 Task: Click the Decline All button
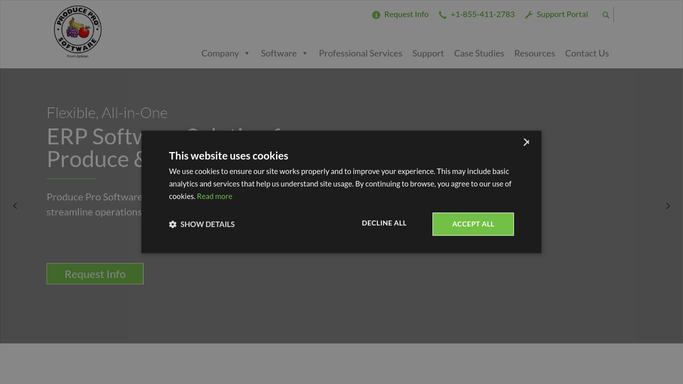384,223
